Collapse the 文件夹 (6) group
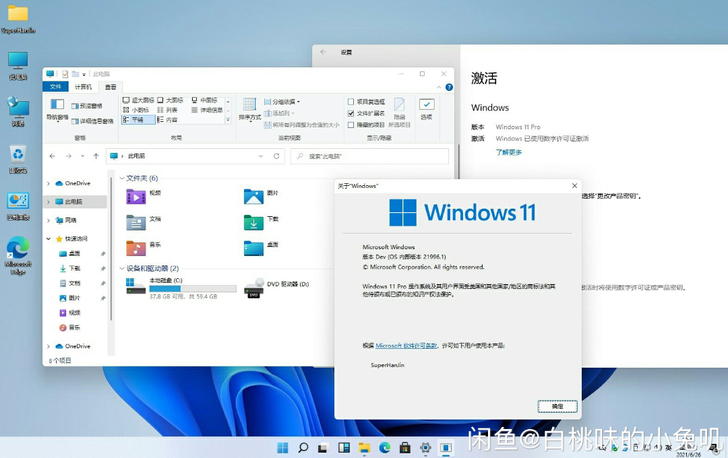The width and height of the screenshot is (728, 458). pos(122,178)
